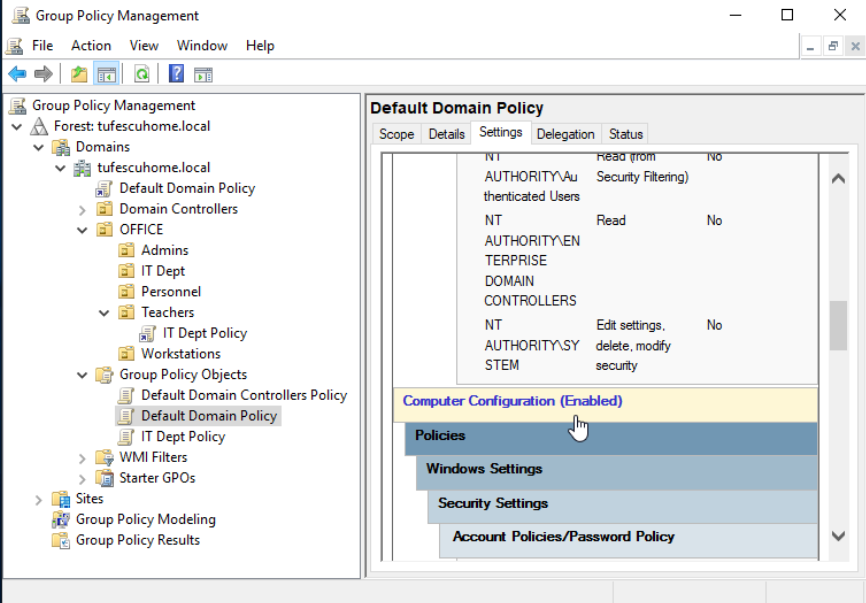Click the settings report vertical scrollbar thumb
The width and height of the screenshot is (866, 603).
click(x=838, y=325)
